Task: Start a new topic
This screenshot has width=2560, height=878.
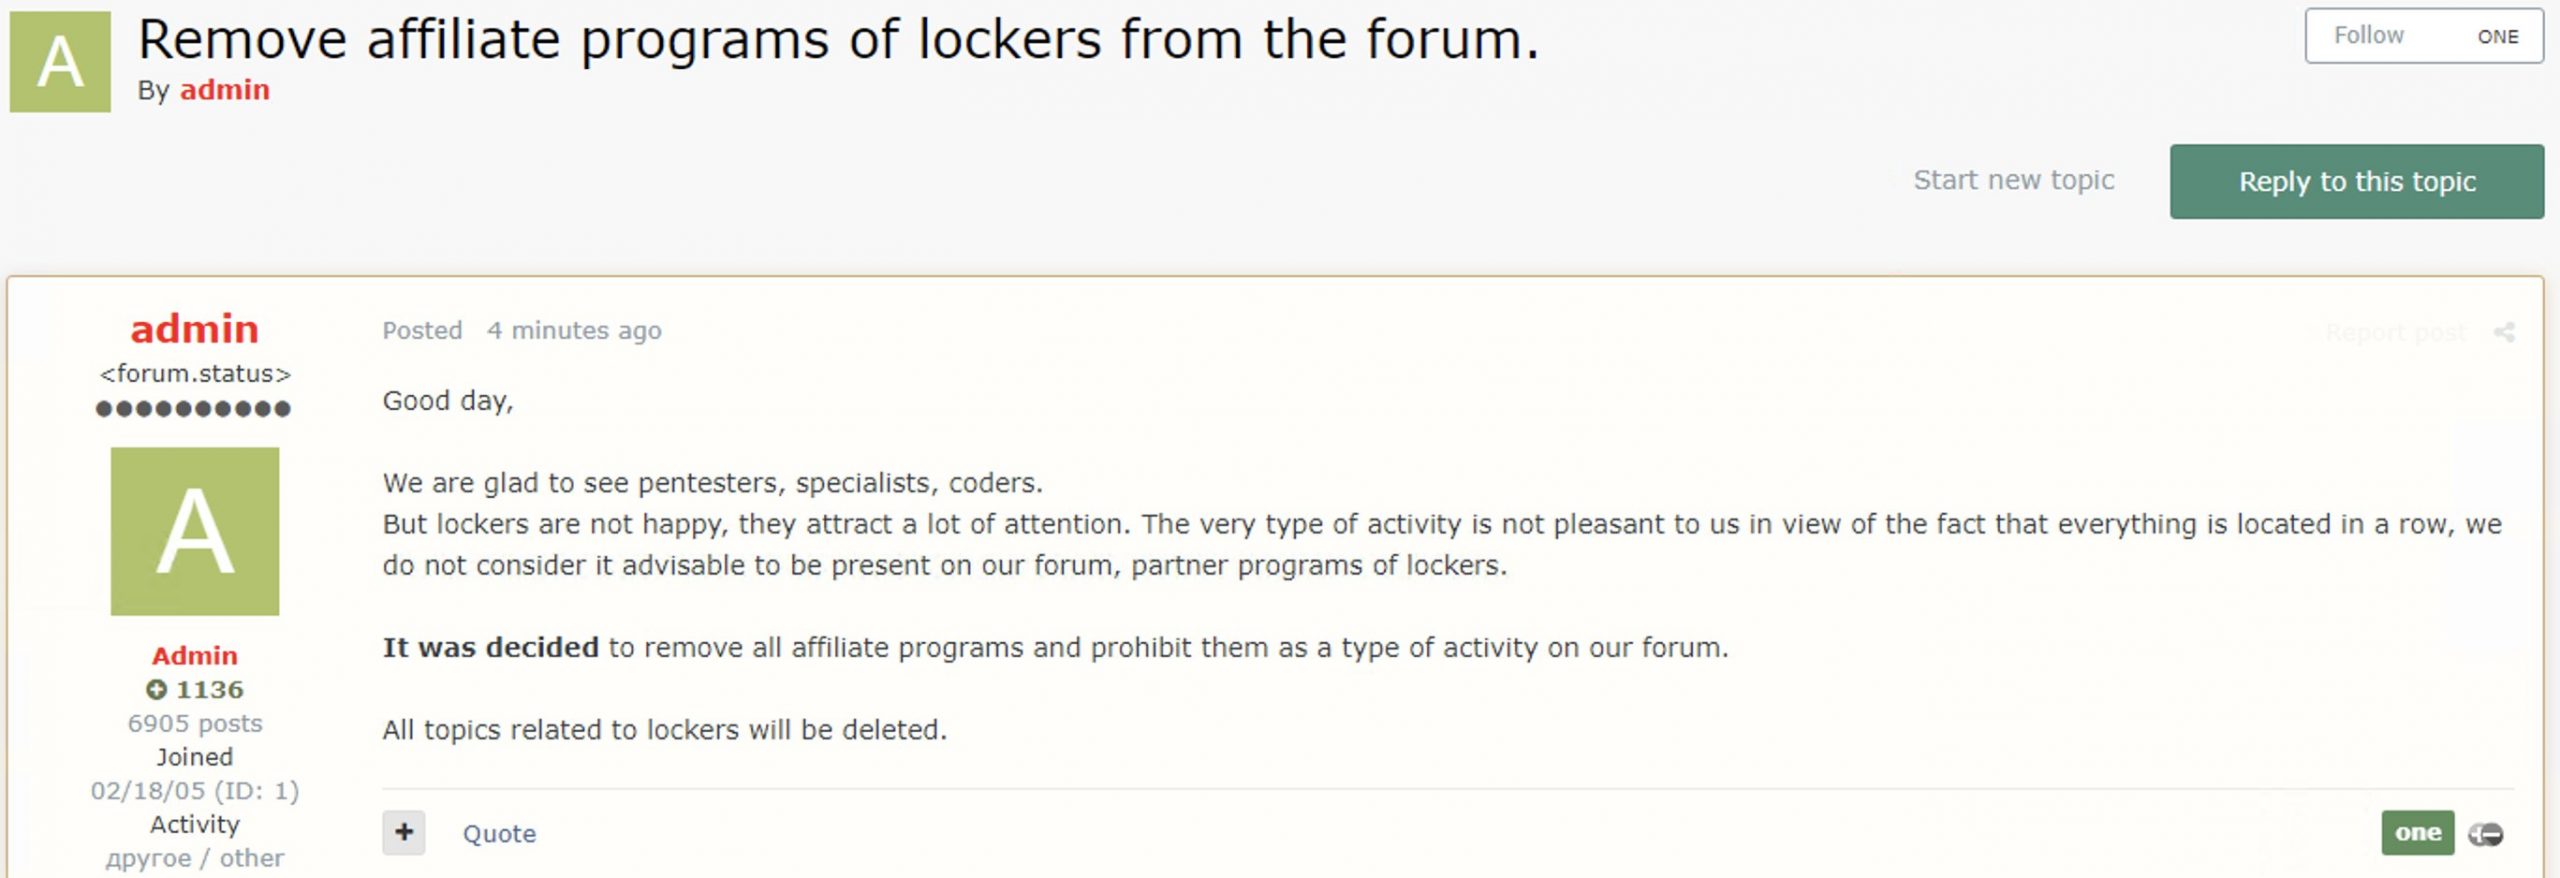Action: [x=2013, y=180]
